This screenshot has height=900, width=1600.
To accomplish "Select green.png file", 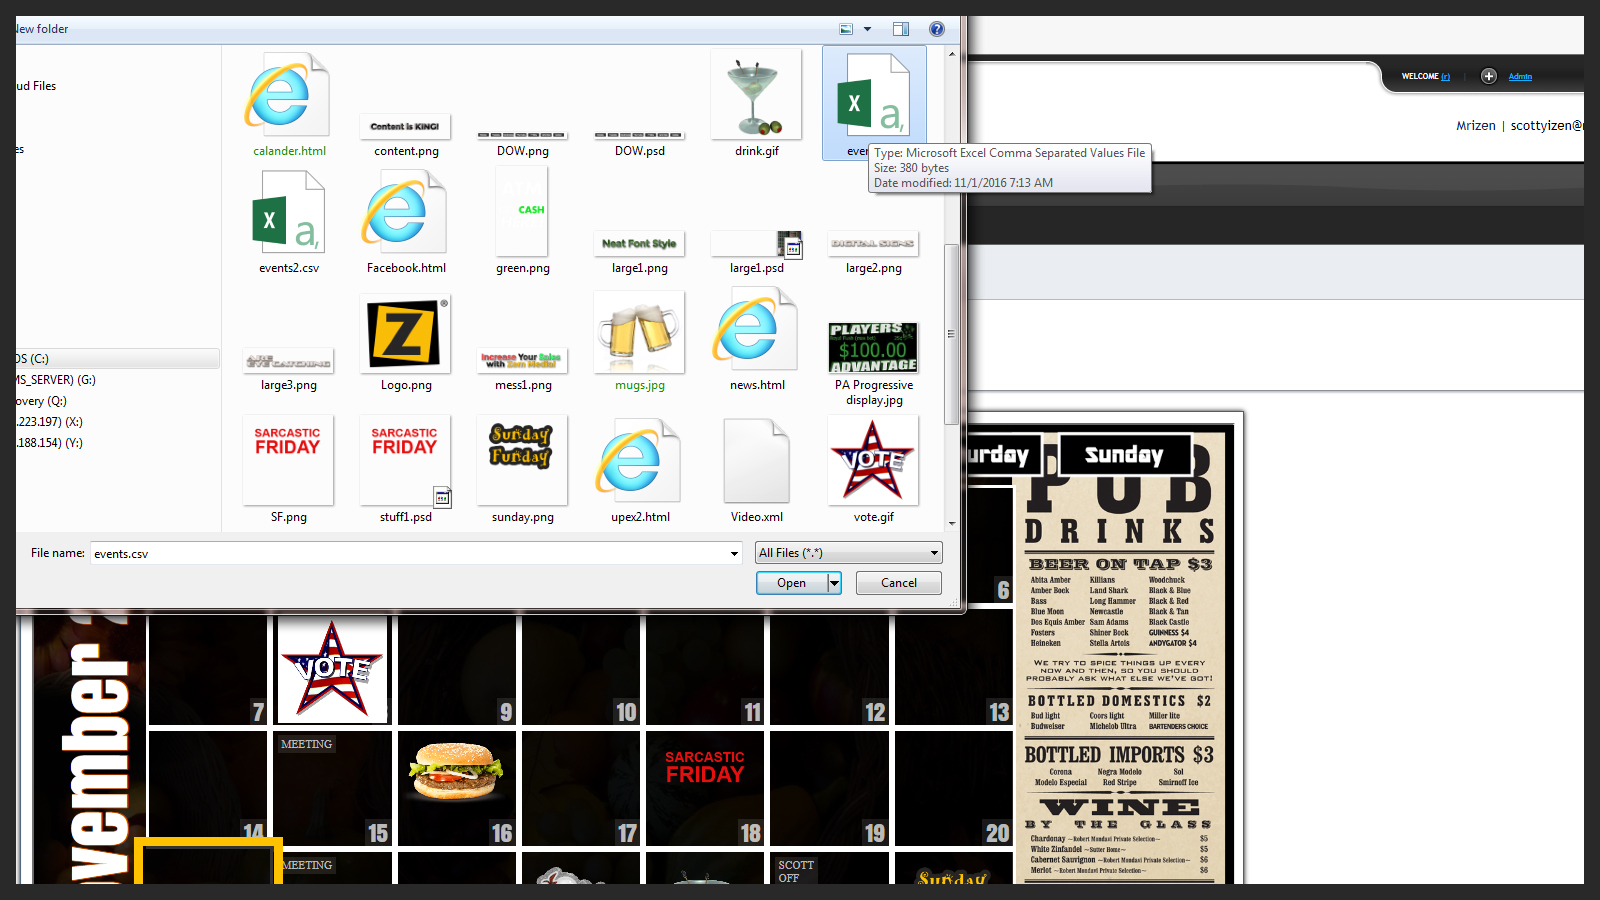I will [522, 212].
